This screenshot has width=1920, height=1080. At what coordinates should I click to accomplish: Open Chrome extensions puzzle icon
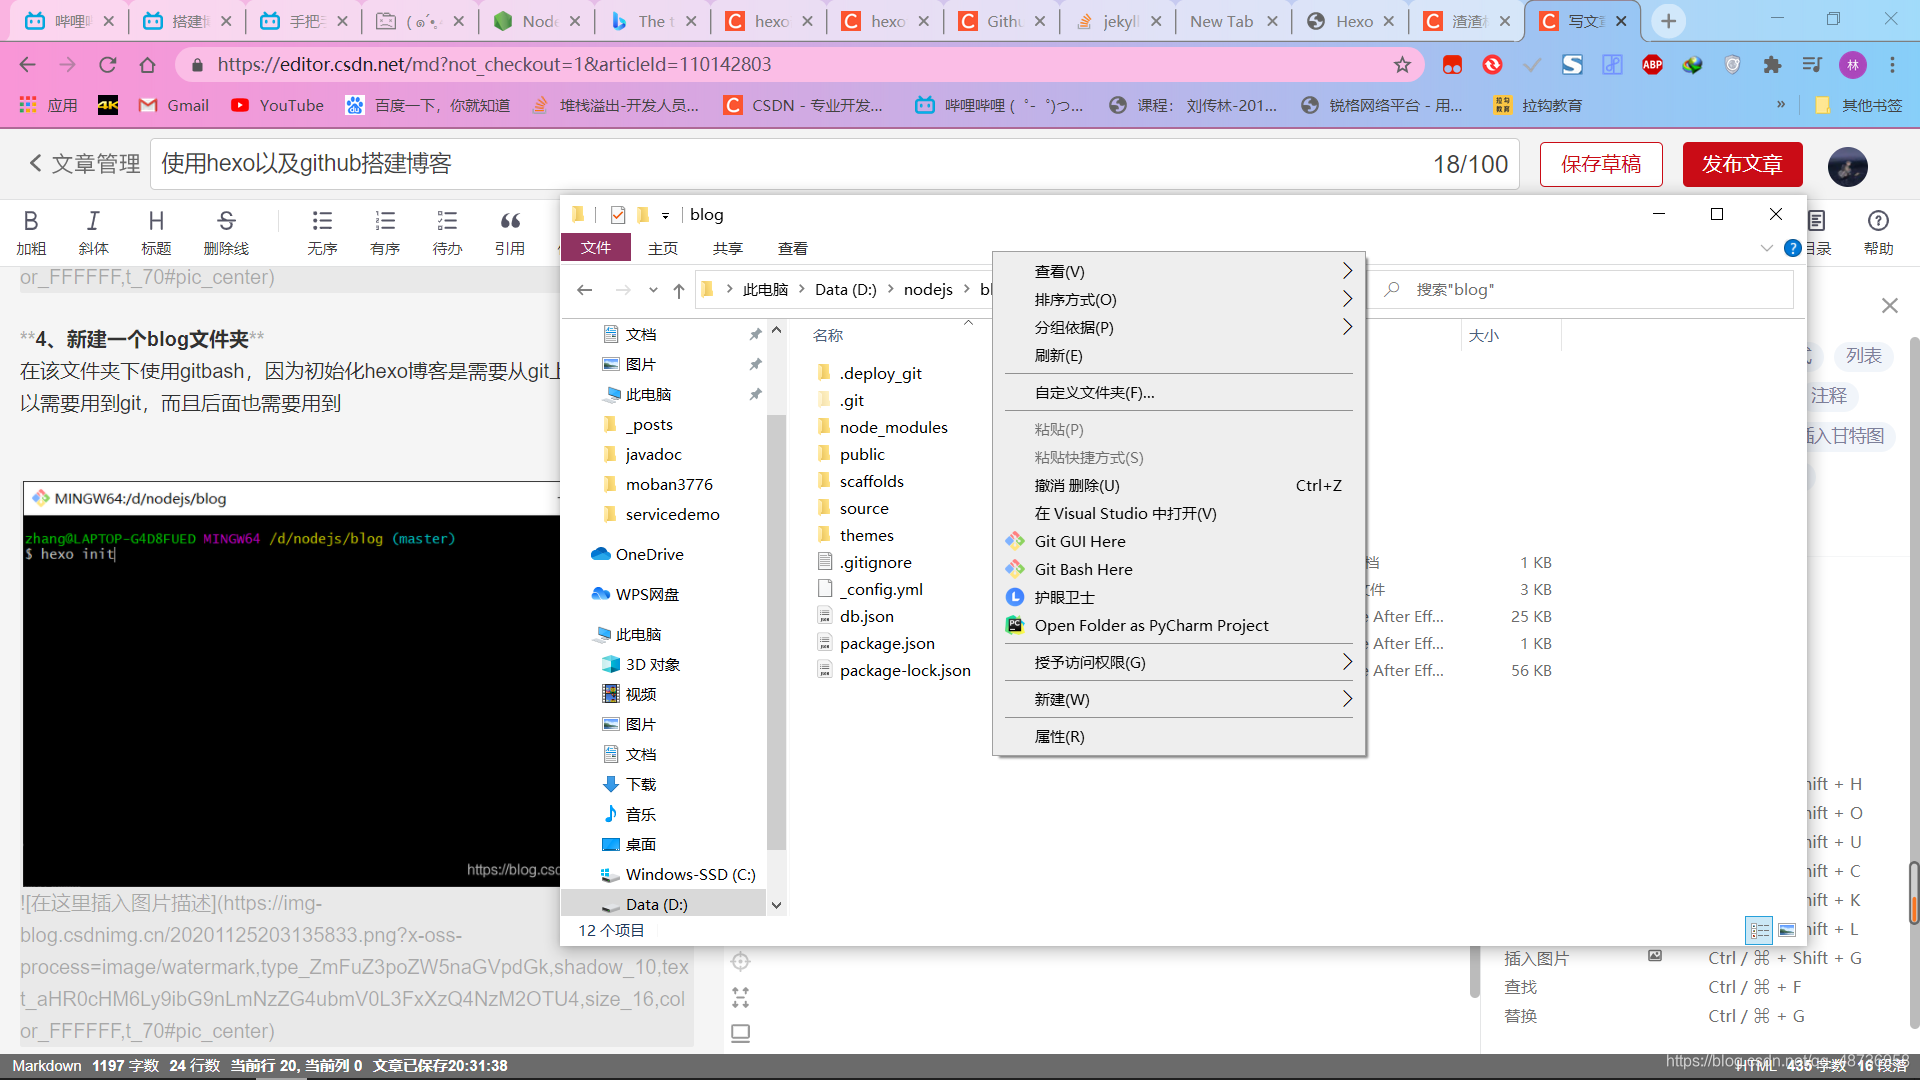1772,65
